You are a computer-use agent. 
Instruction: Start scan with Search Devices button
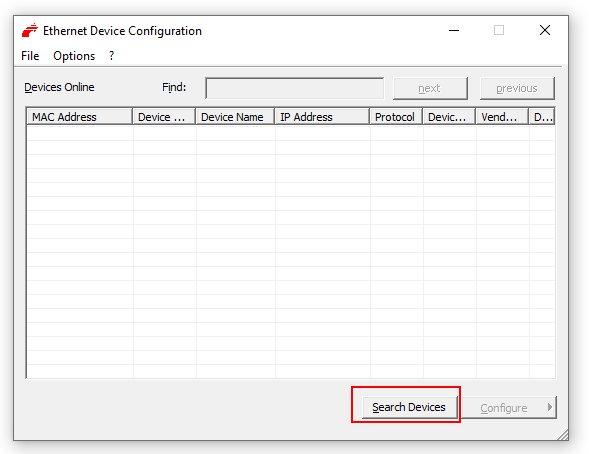pos(409,407)
